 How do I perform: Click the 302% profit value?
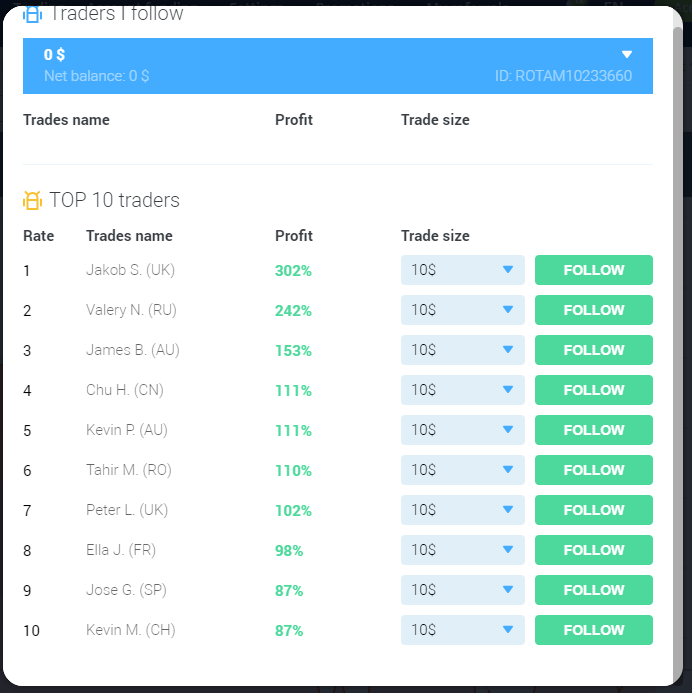(293, 271)
